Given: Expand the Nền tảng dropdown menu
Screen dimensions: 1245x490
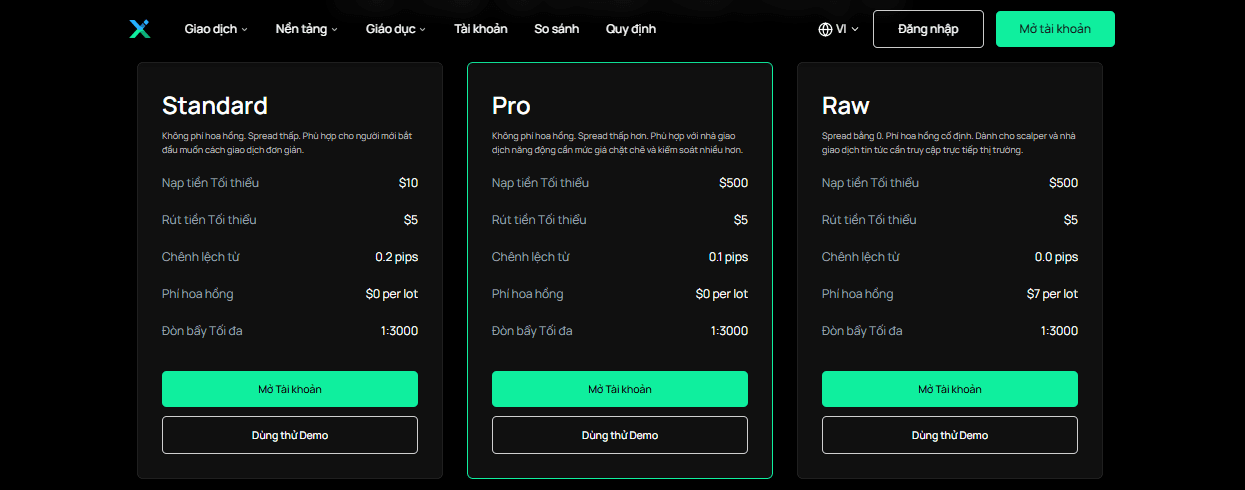Looking at the screenshot, I should [306, 29].
